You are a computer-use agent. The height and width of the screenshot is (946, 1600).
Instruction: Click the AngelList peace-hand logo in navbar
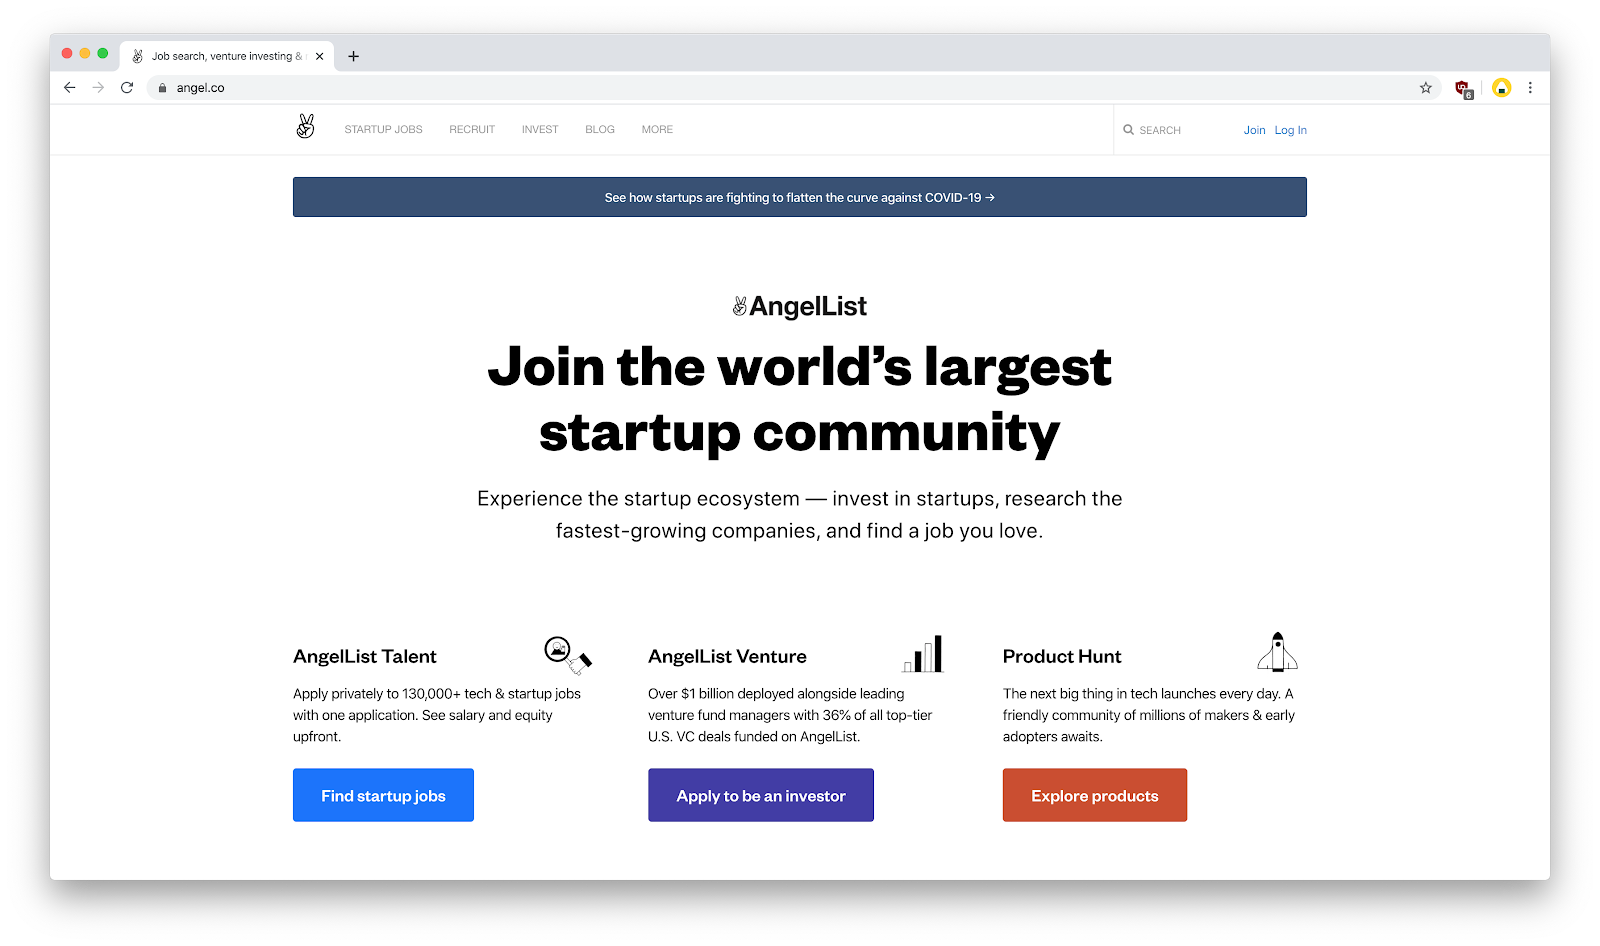point(306,127)
